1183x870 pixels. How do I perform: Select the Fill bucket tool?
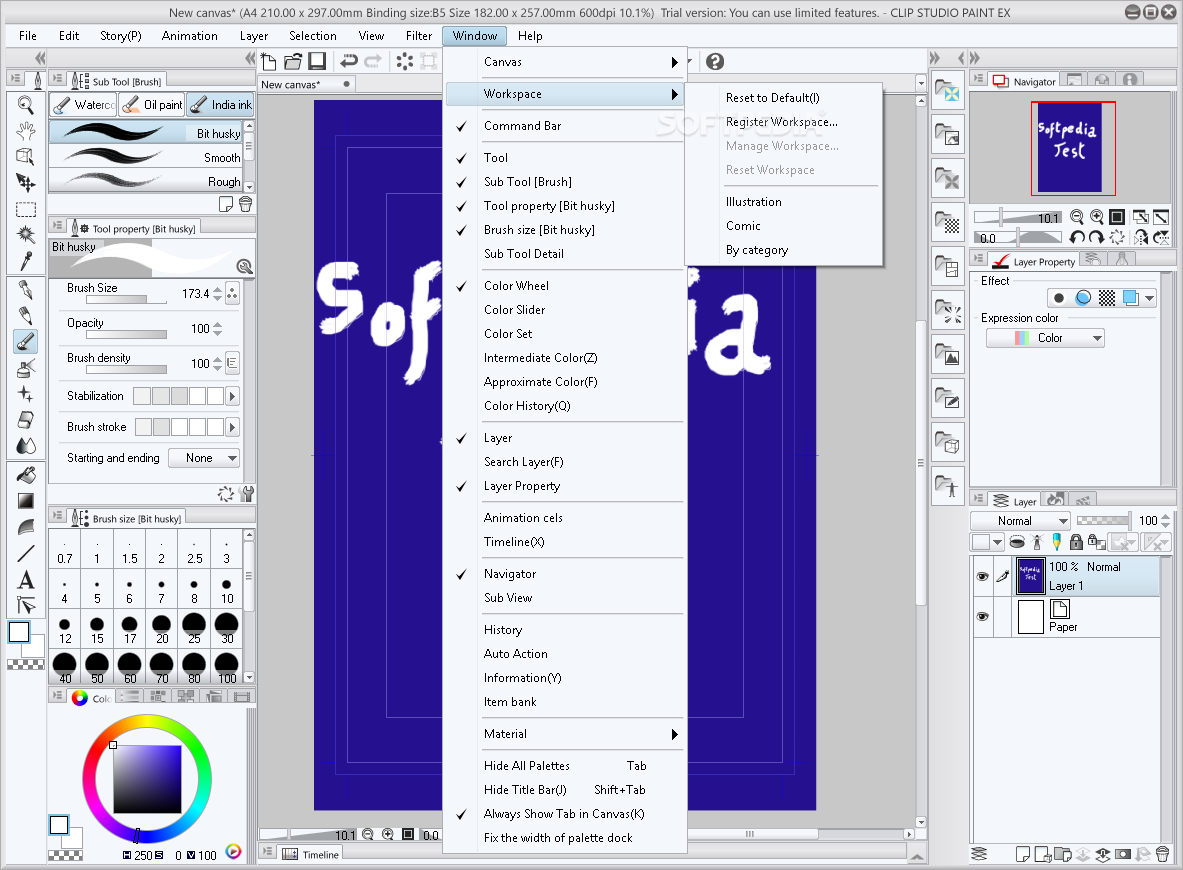[x=26, y=475]
